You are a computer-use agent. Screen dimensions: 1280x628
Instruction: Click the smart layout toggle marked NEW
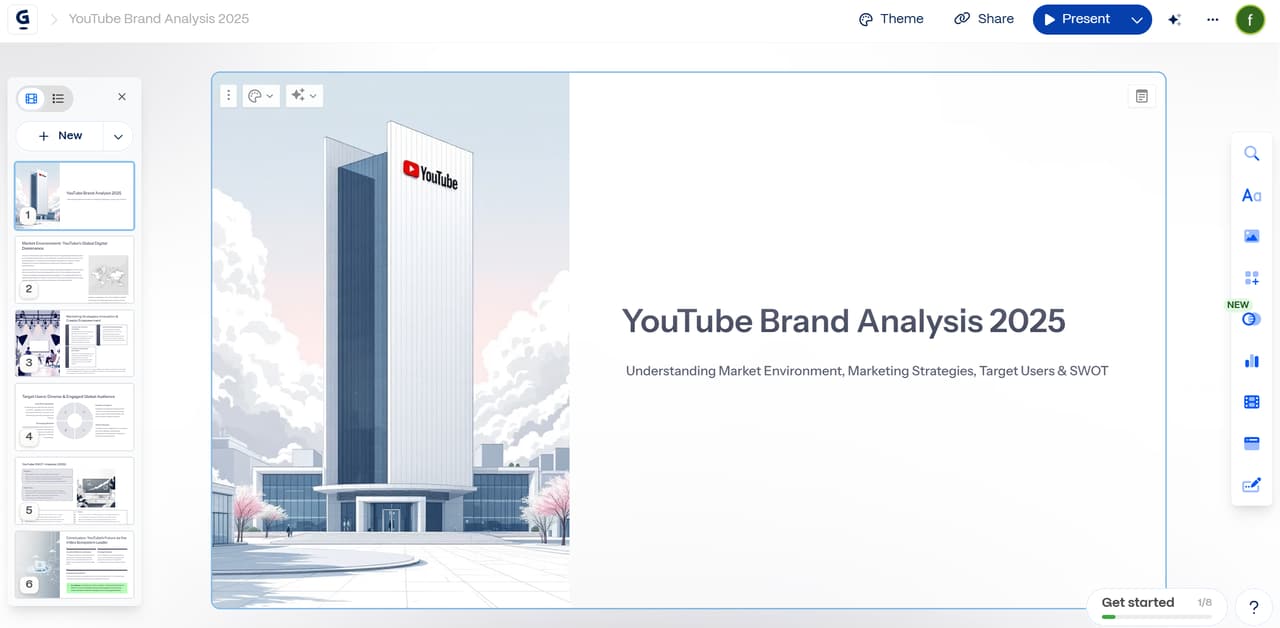(1248, 319)
